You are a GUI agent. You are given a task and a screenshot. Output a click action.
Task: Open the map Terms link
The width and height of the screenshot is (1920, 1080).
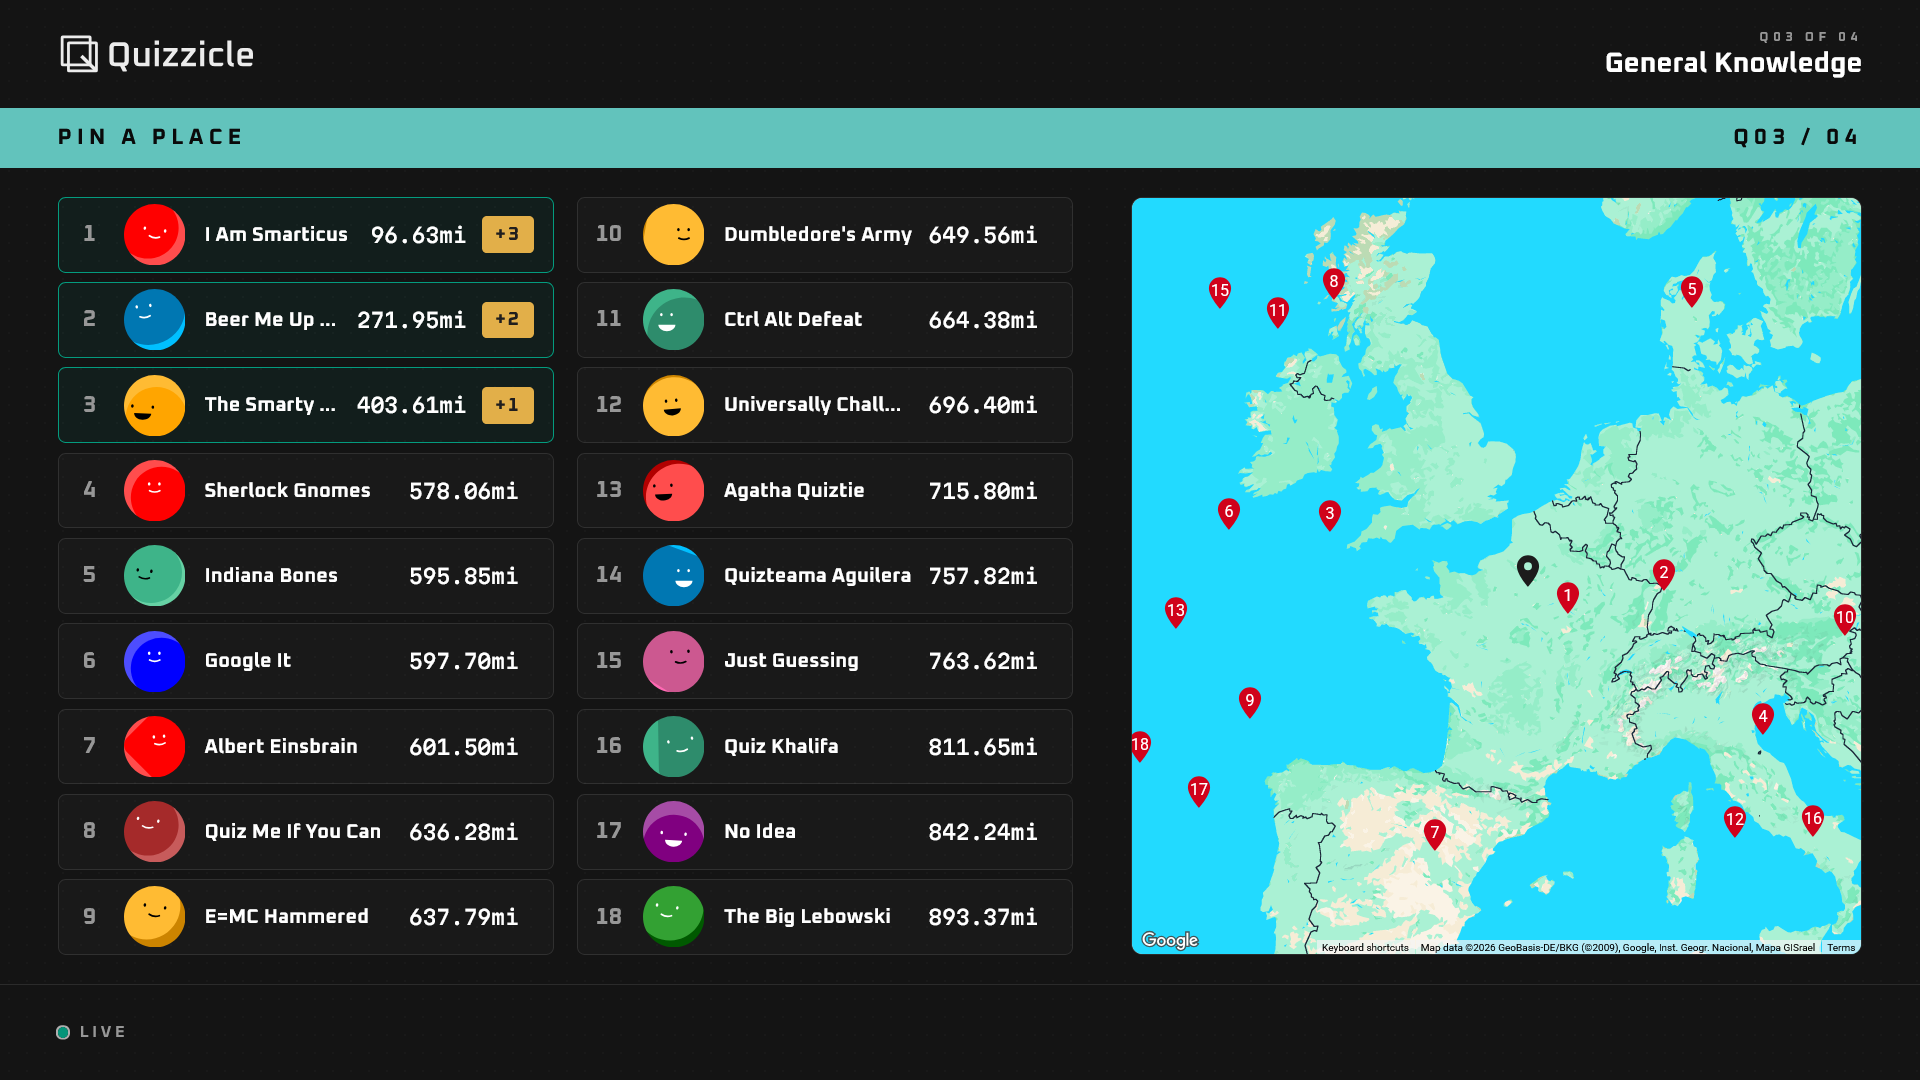[1841, 948]
